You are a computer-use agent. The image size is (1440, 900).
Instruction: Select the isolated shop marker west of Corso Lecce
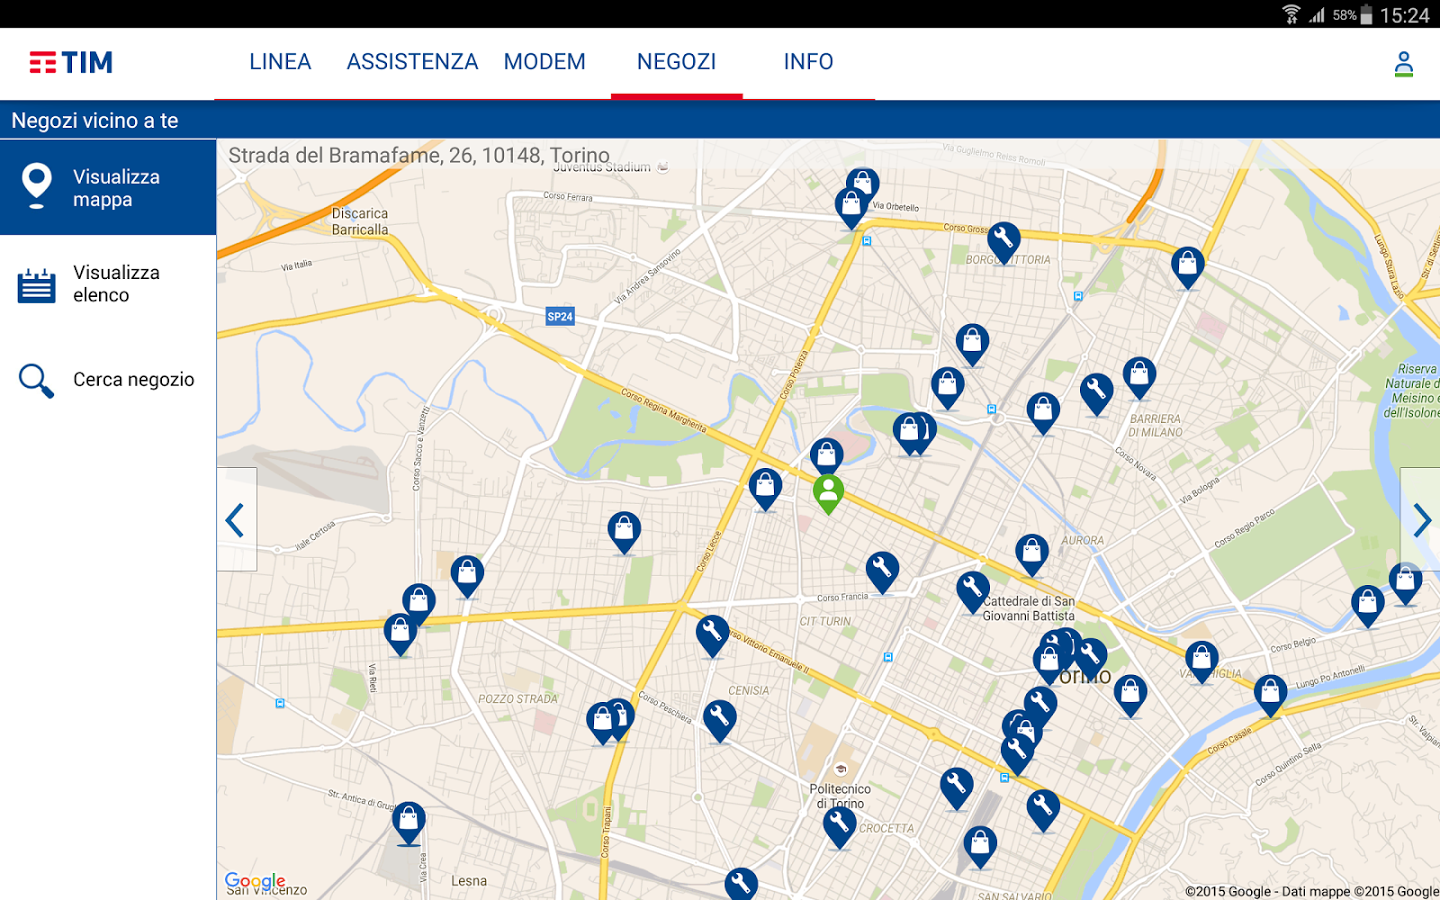click(624, 532)
